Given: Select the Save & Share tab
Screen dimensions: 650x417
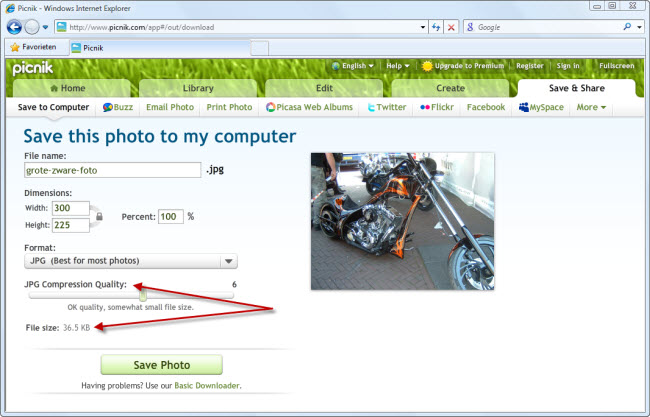Looking at the screenshot, I should point(577,88).
